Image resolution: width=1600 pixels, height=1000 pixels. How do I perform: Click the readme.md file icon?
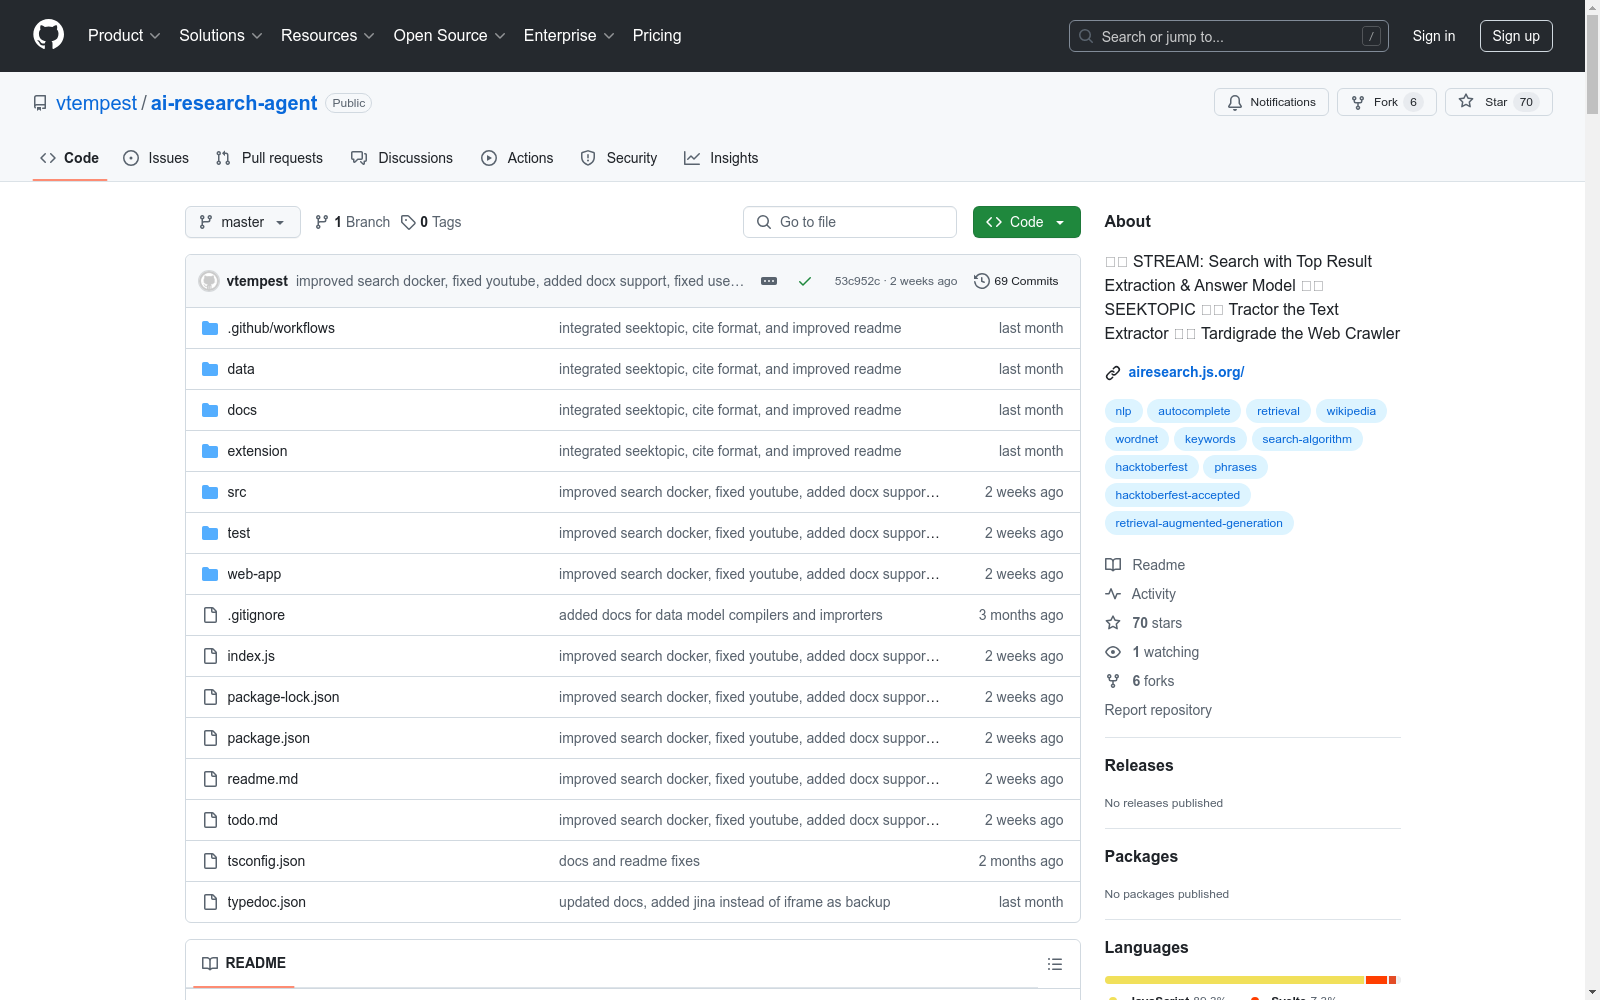(x=210, y=779)
